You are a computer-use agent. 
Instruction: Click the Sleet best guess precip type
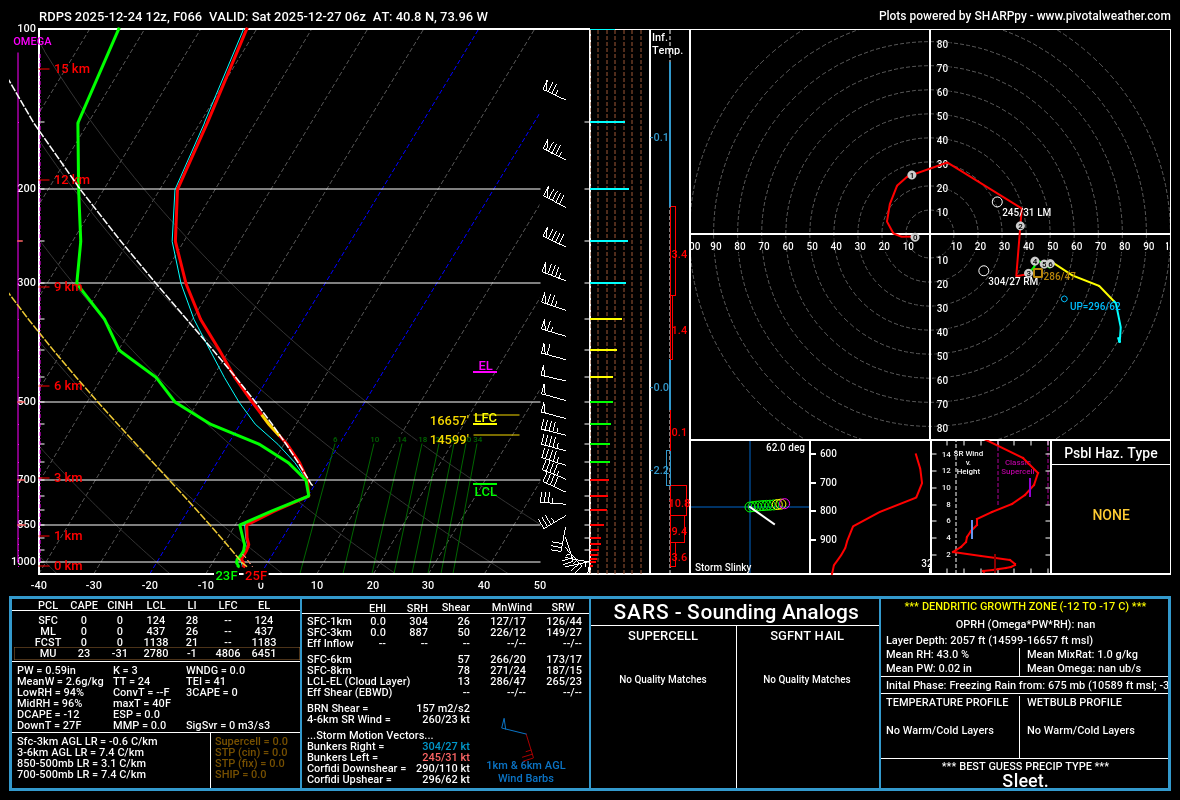point(1025,781)
